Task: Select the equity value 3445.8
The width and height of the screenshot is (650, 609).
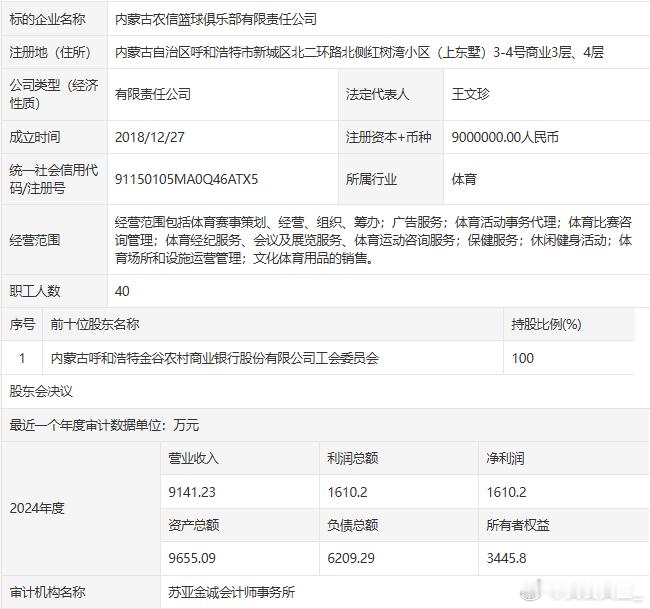Action: coord(507,558)
